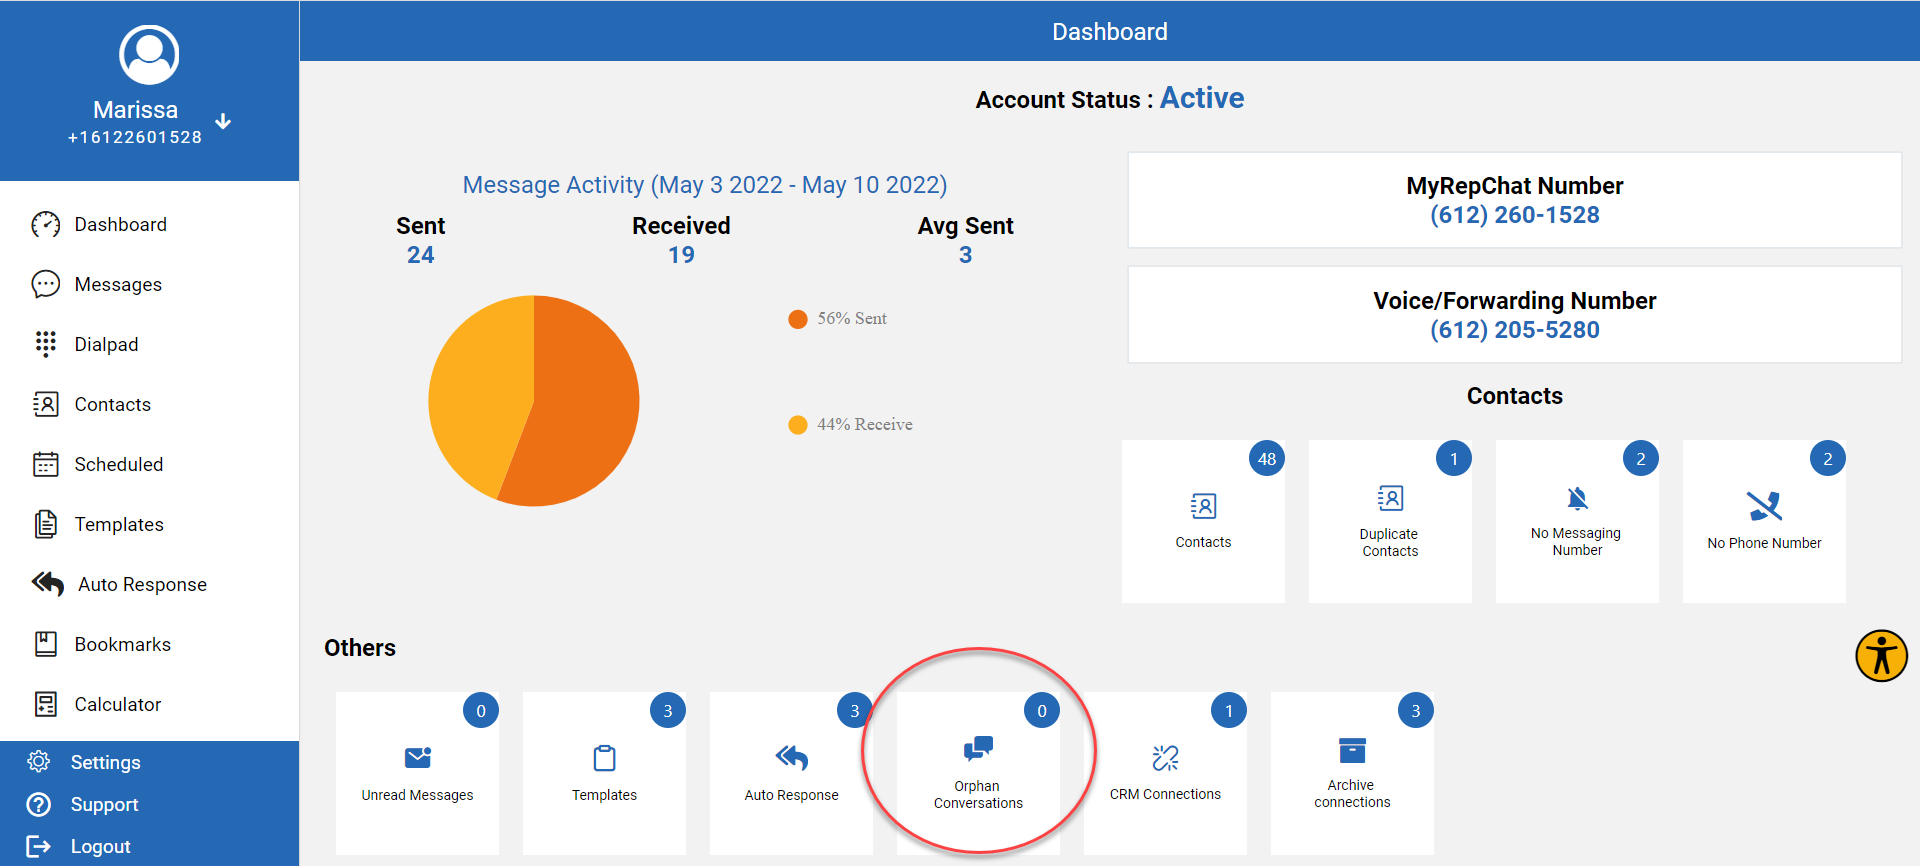Click the Archive connections box icon
This screenshot has height=866, width=1920.
[x=1352, y=750]
